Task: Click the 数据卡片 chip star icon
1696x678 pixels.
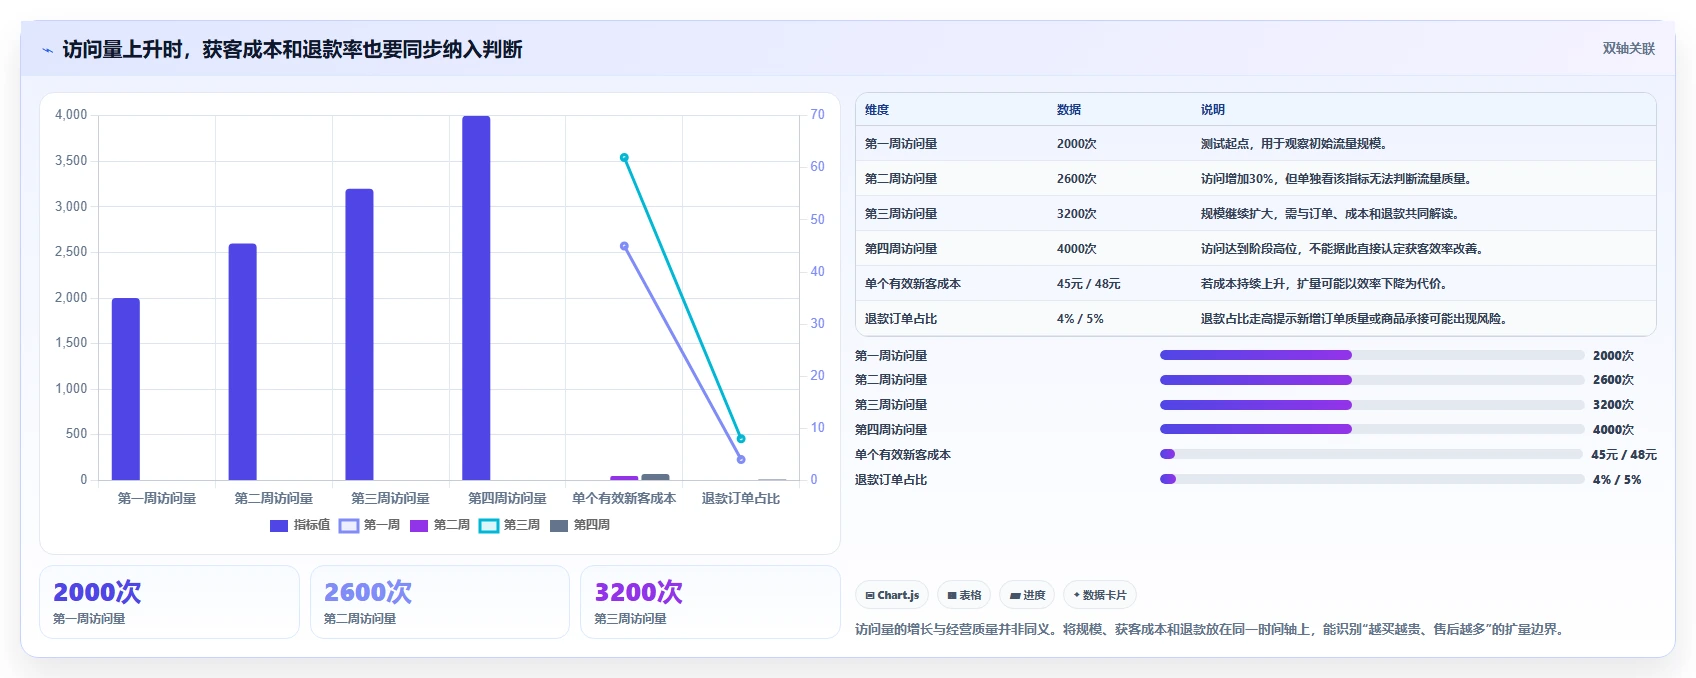Action: click(1077, 595)
